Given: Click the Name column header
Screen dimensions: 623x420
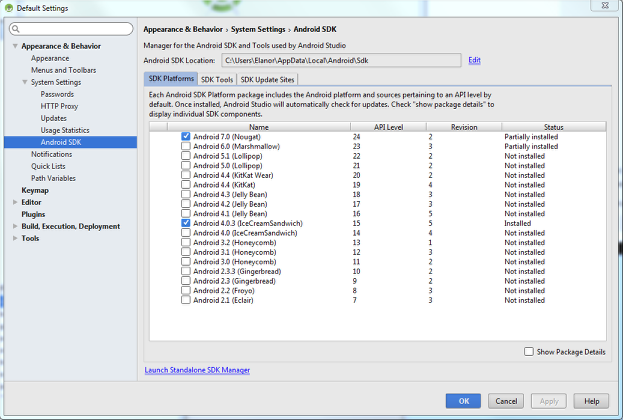Looking at the screenshot, I should (259, 127).
